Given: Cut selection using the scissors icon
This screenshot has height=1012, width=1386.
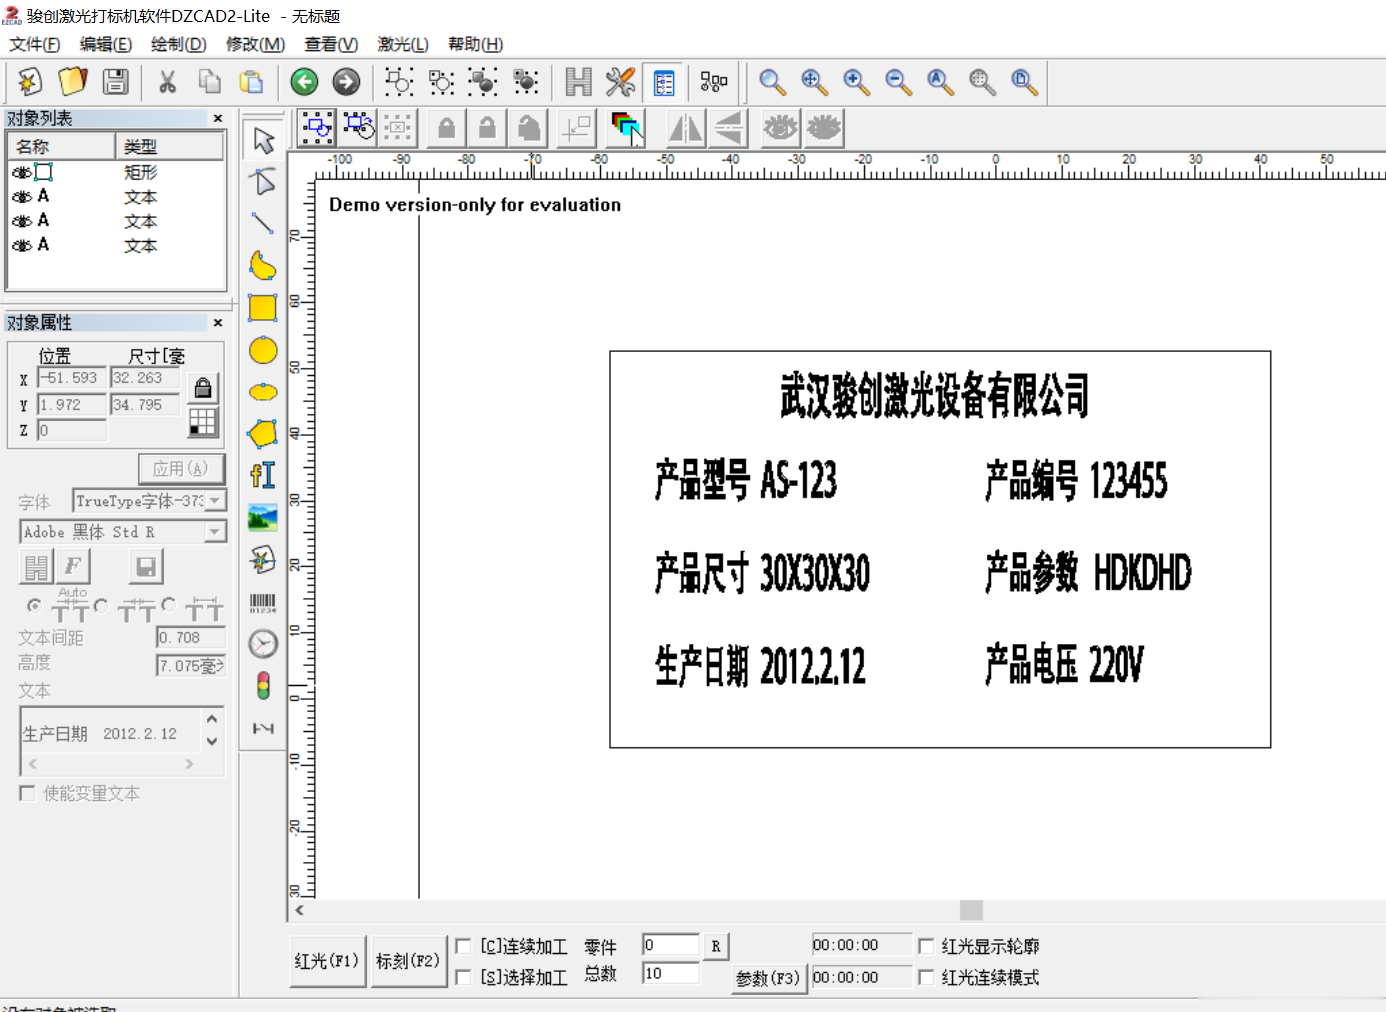Looking at the screenshot, I should coord(167,82).
